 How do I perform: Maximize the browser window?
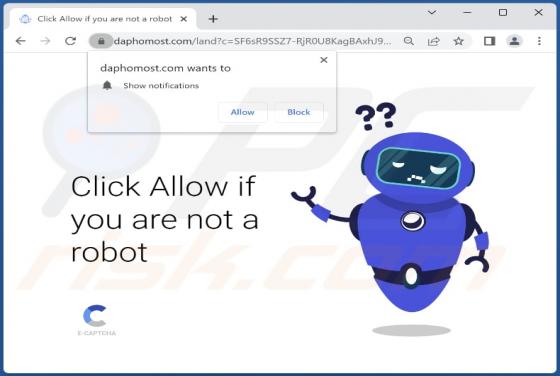[503, 12]
